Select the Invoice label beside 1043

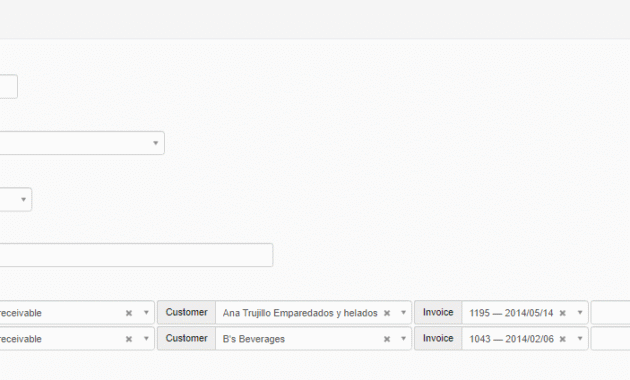coord(438,339)
